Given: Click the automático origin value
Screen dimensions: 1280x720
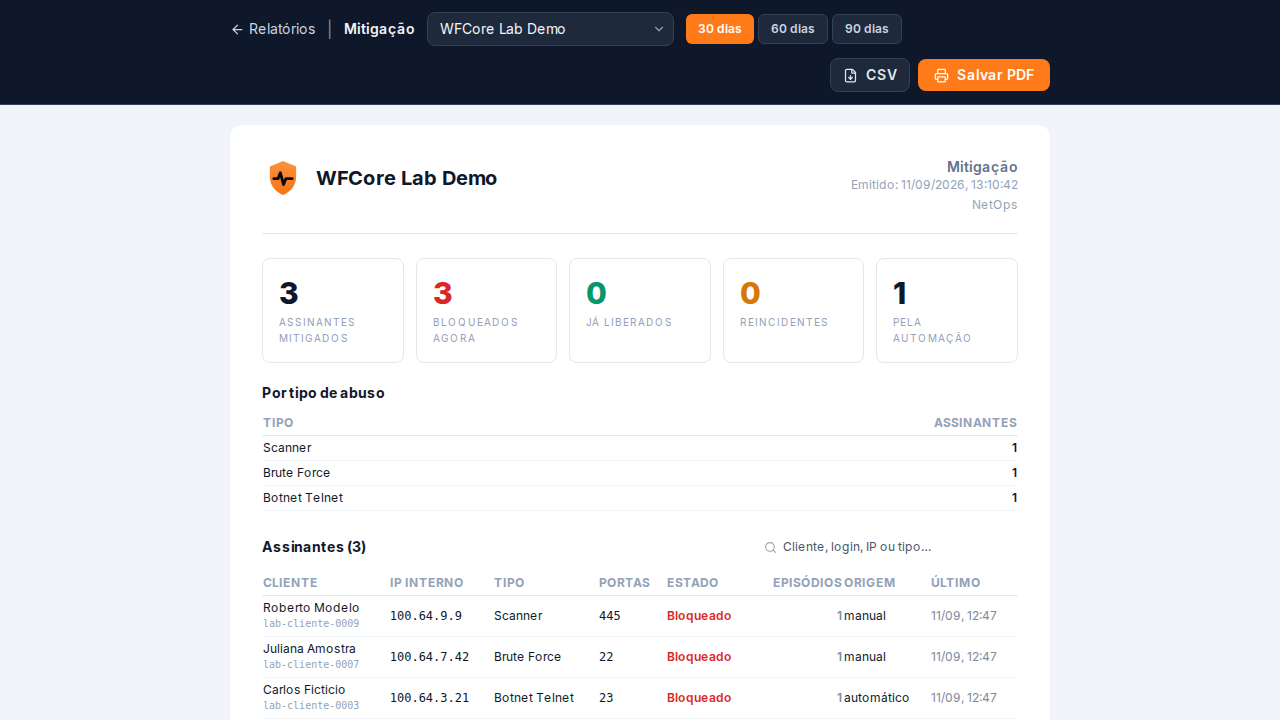Looking at the screenshot, I should pos(877,698).
